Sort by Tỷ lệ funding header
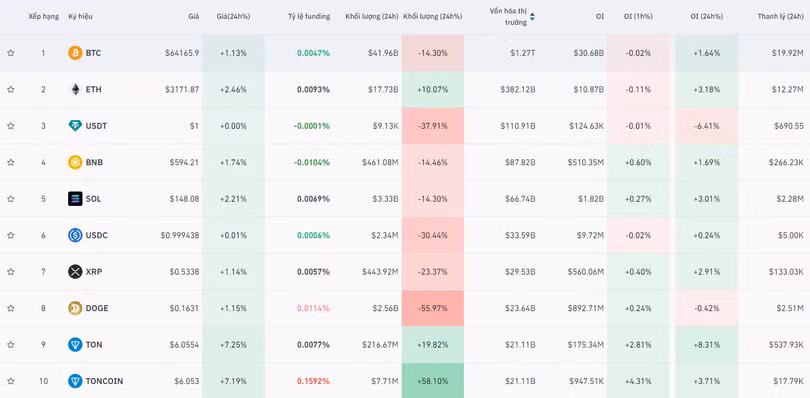 (x=309, y=17)
